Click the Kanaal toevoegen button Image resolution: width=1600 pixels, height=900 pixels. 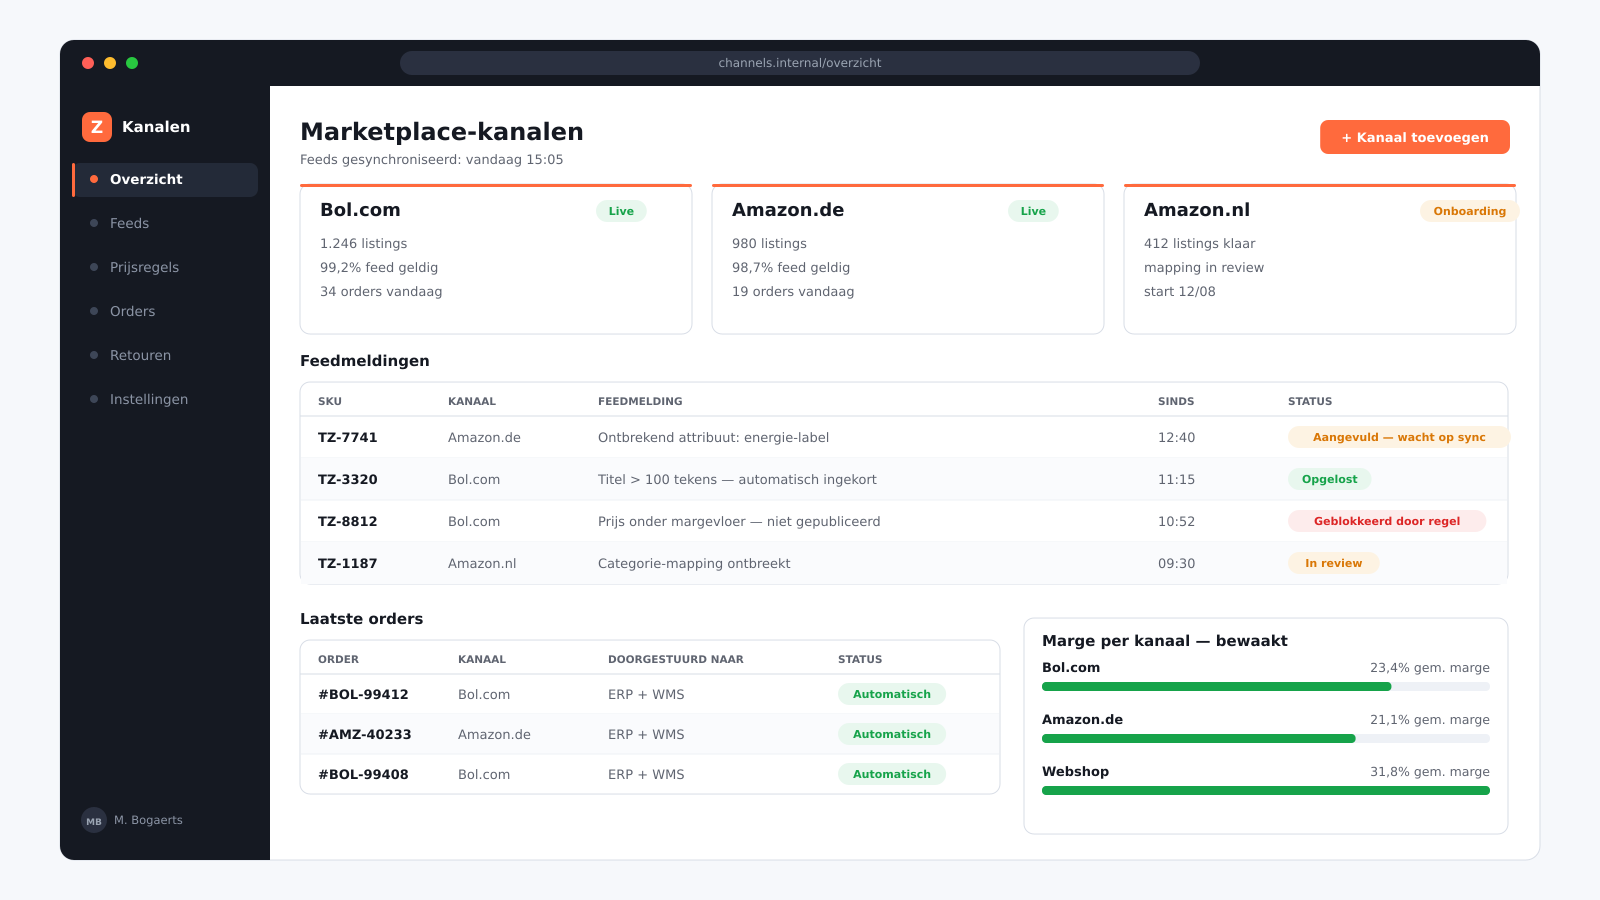[1415, 137]
